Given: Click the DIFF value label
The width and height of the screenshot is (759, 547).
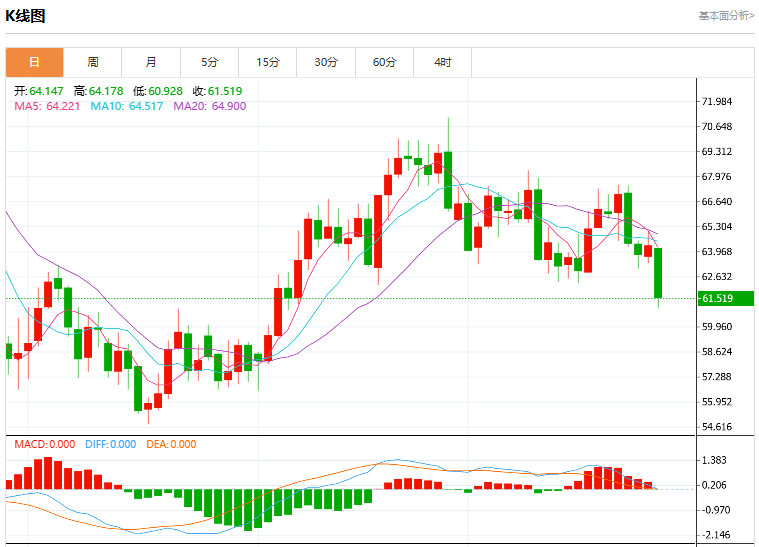Looking at the screenshot, I should (110, 444).
